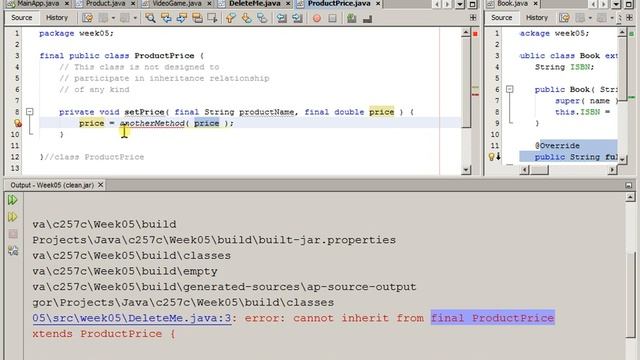
Task: Open the Back navigation dropdown arrow
Action: pos(113,18)
